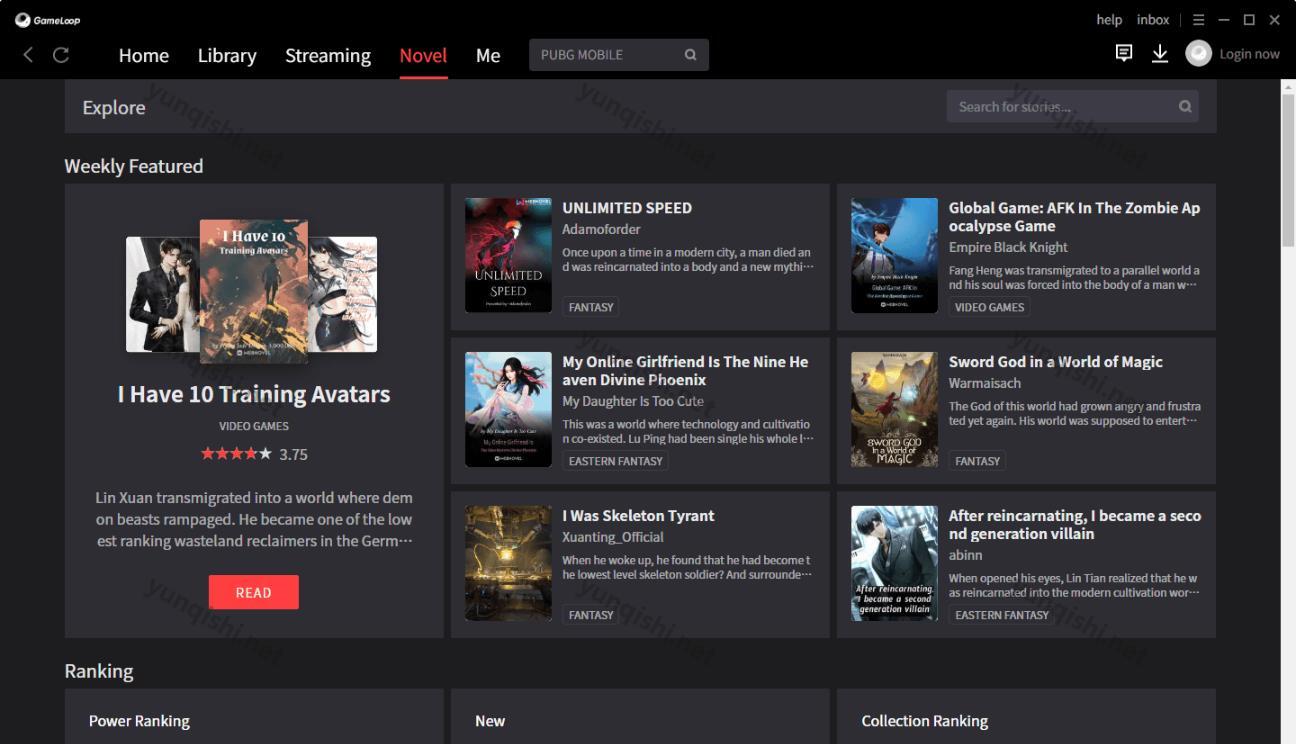Click the Lin Xuan transmigrated description
Screen dimensions: 1296x744
coord(254,519)
